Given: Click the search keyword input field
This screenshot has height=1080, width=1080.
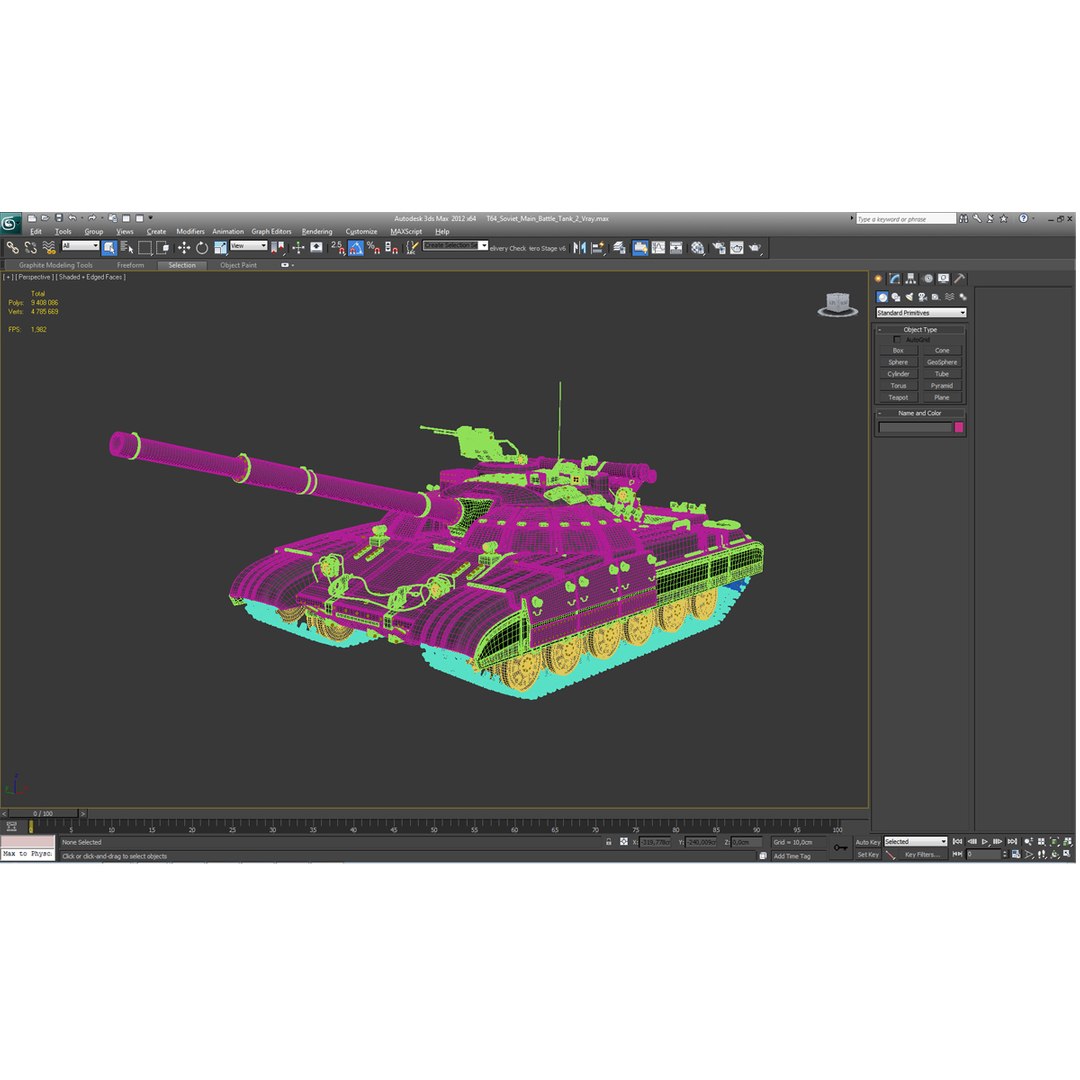Looking at the screenshot, I should click(x=906, y=219).
